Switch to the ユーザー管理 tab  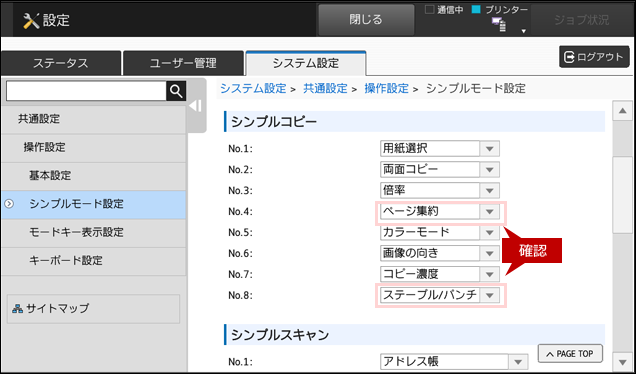(183, 63)
